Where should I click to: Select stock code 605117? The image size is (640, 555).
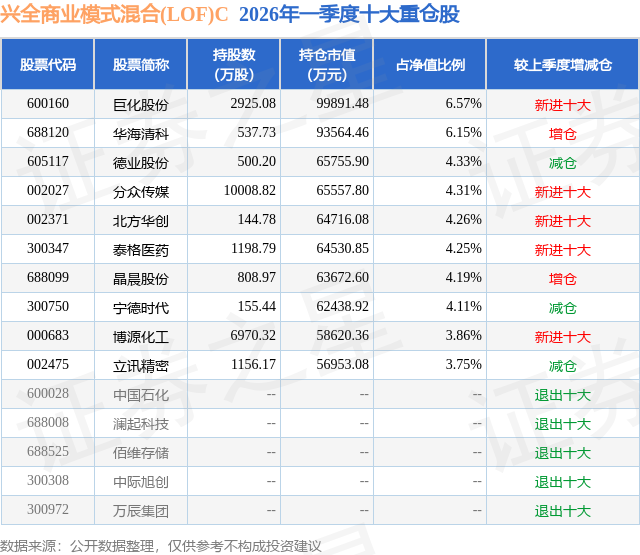coord(48,162)
